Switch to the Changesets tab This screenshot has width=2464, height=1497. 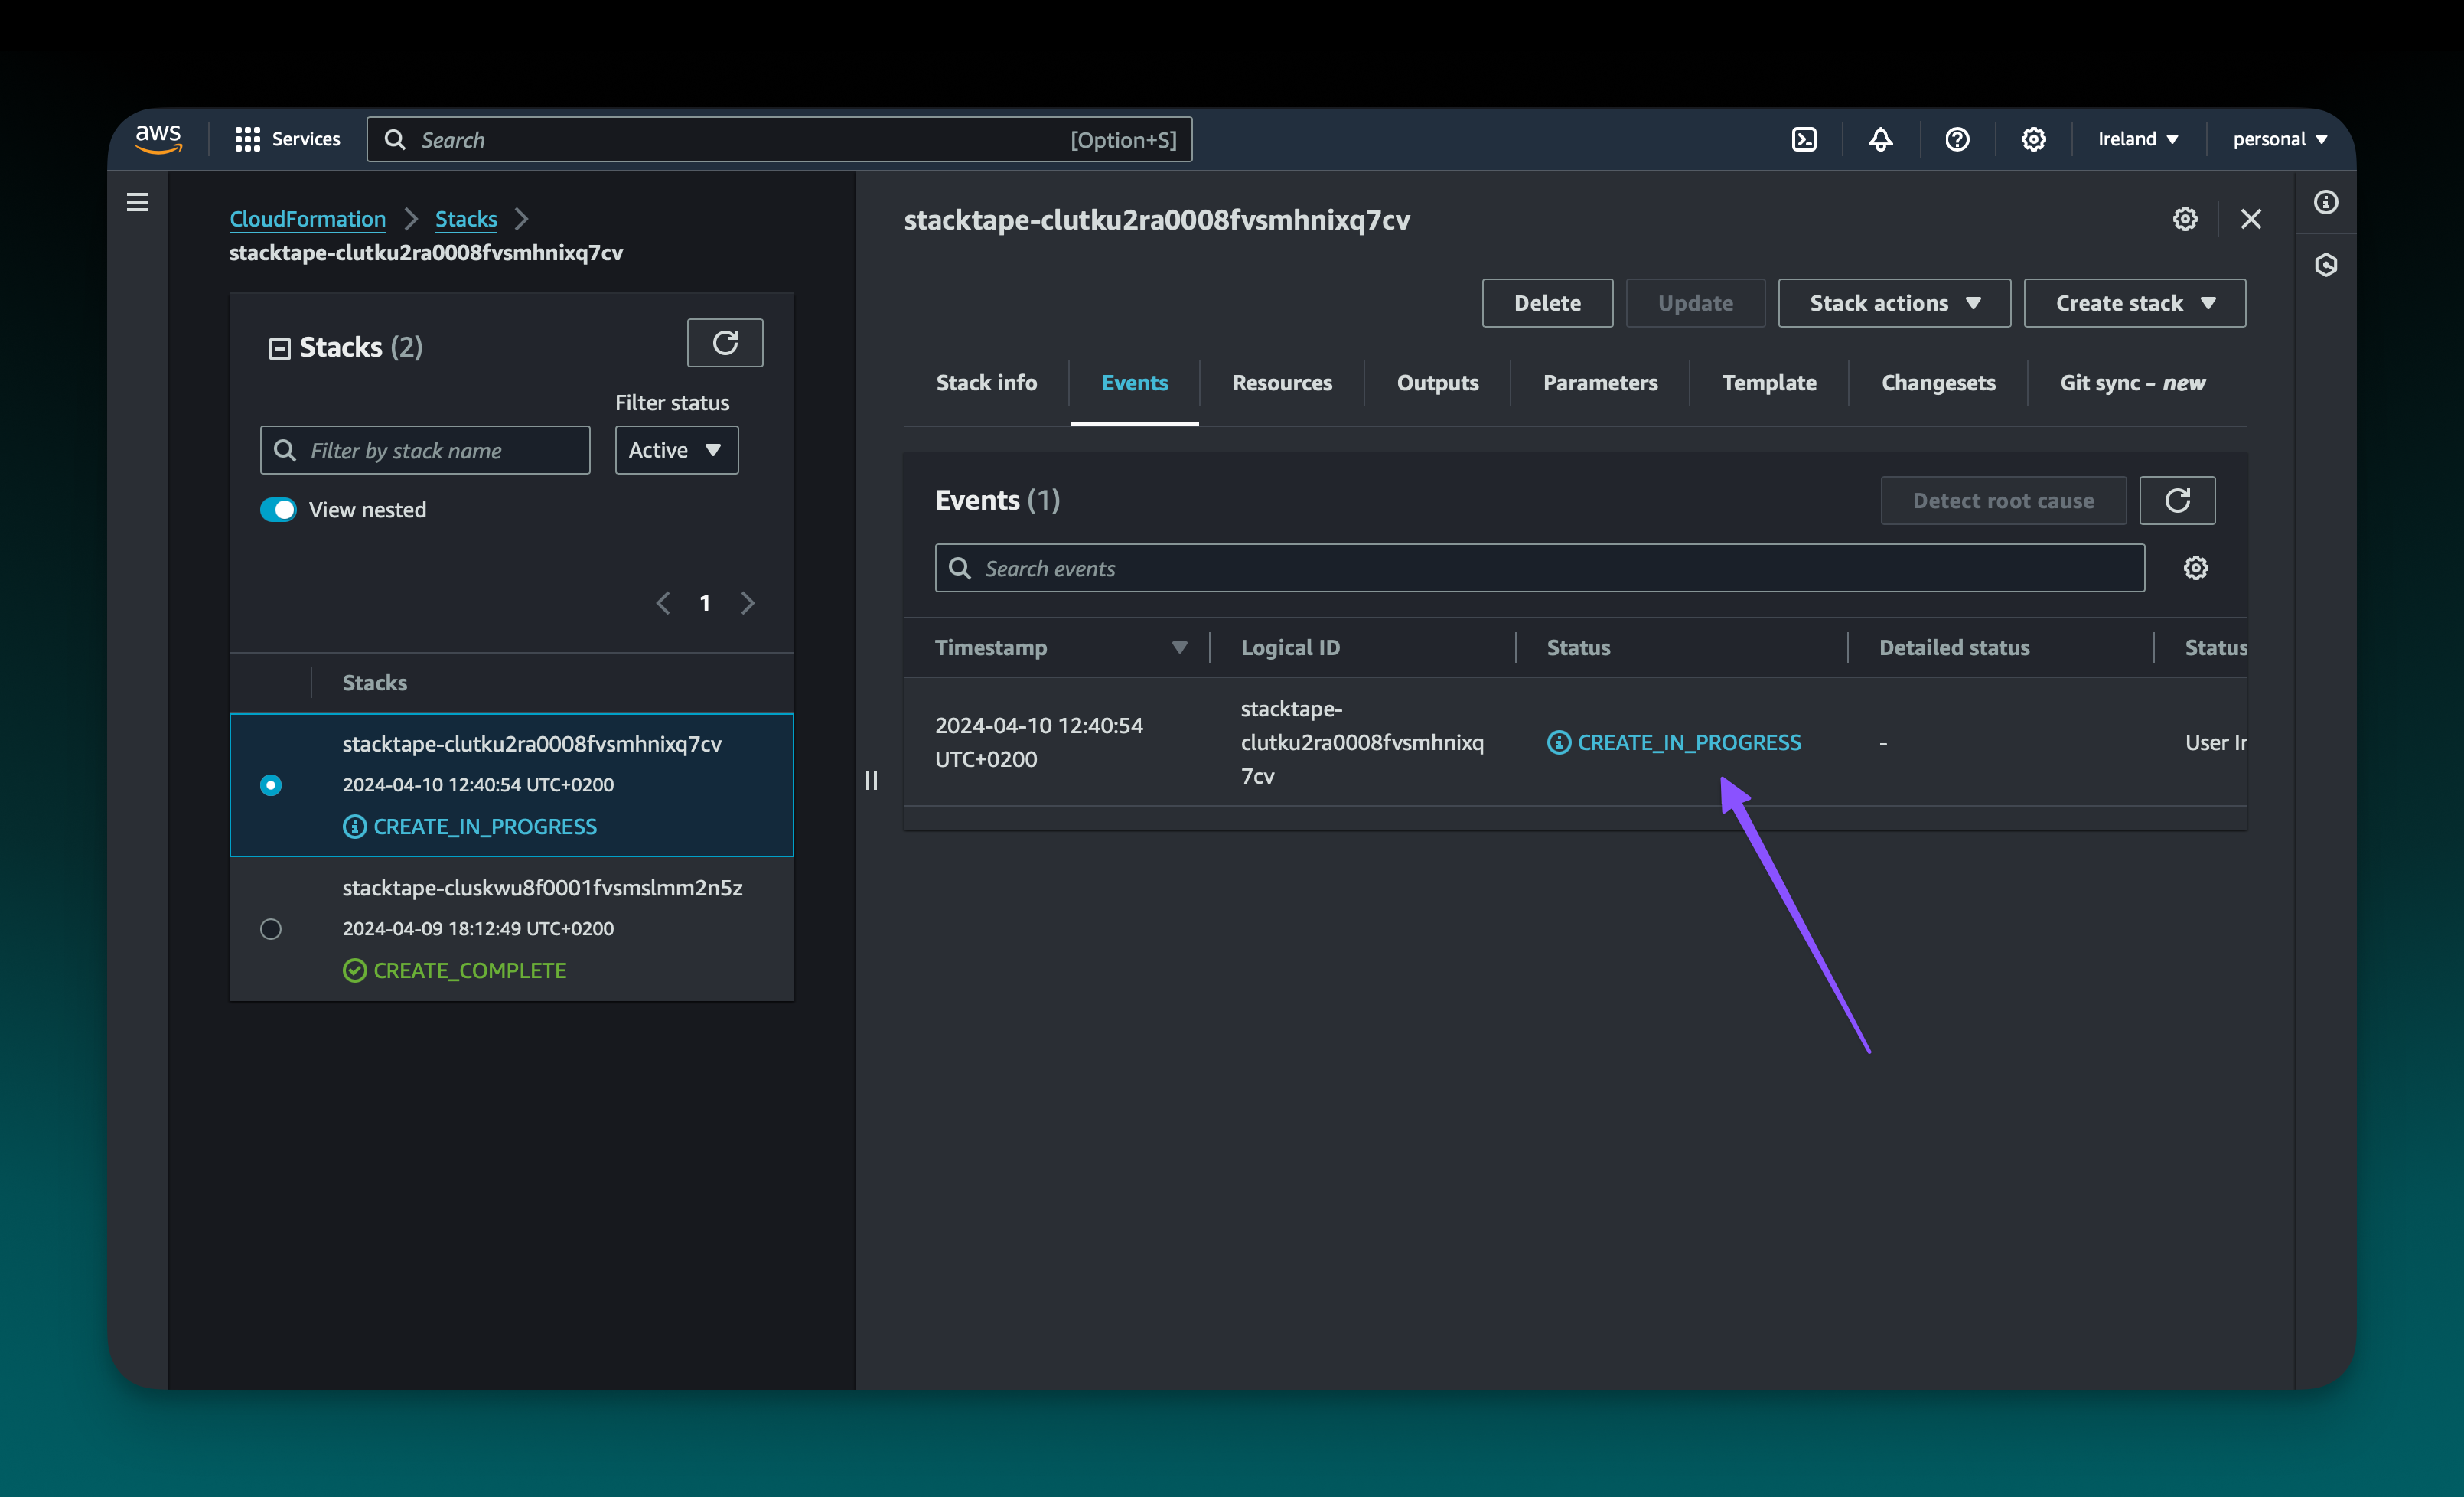(1938, 383)
